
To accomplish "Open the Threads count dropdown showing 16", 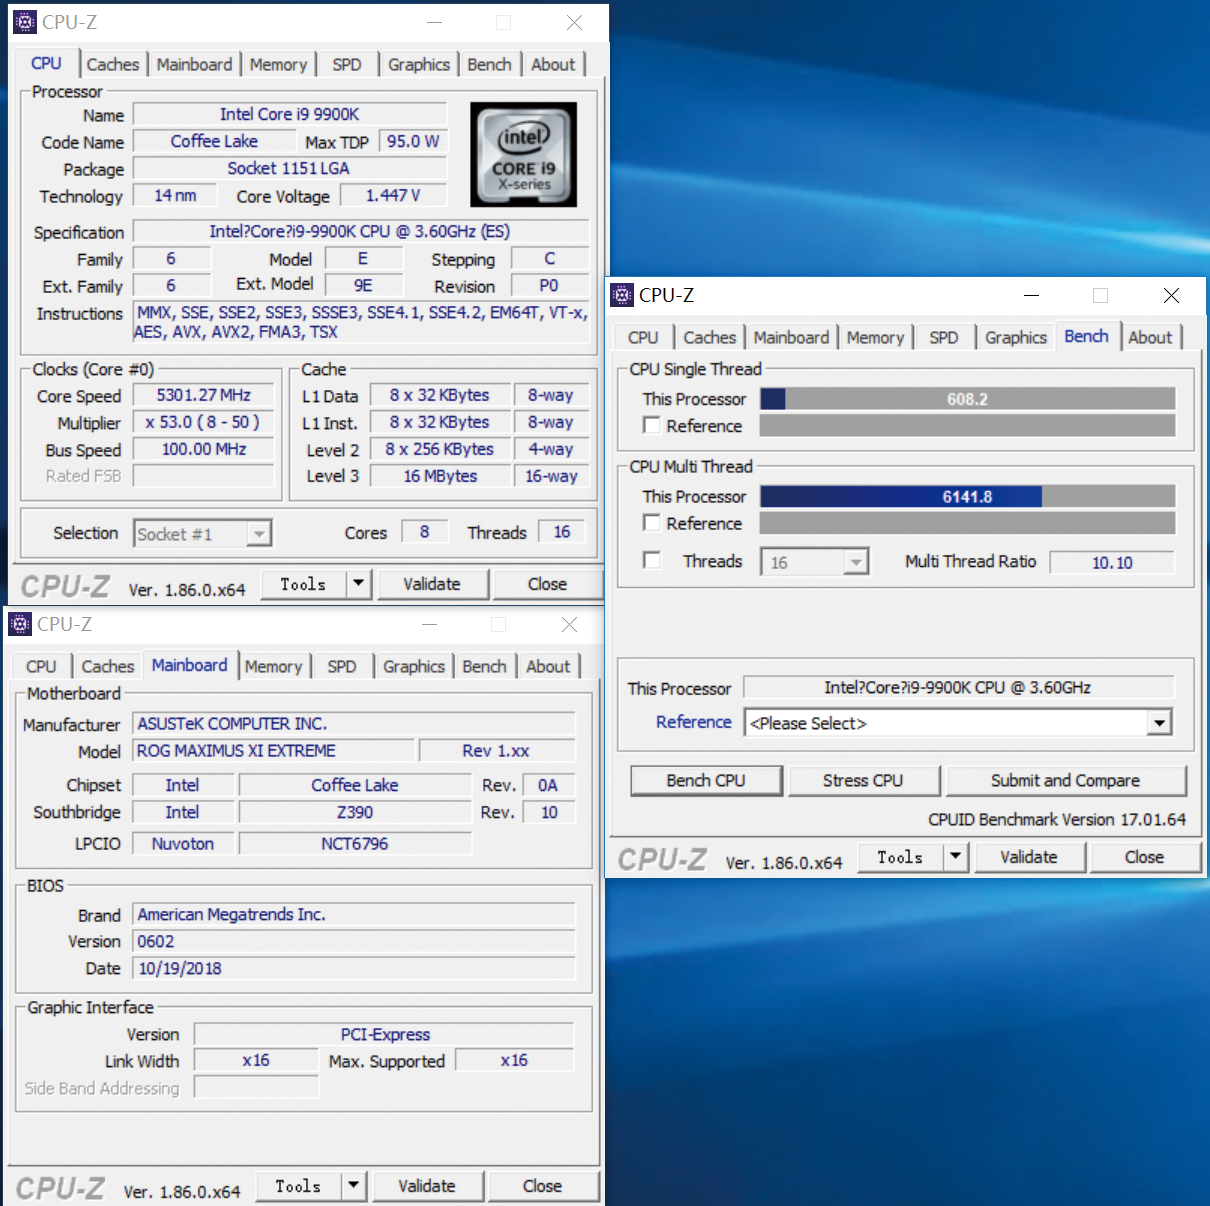I will 856,561.
